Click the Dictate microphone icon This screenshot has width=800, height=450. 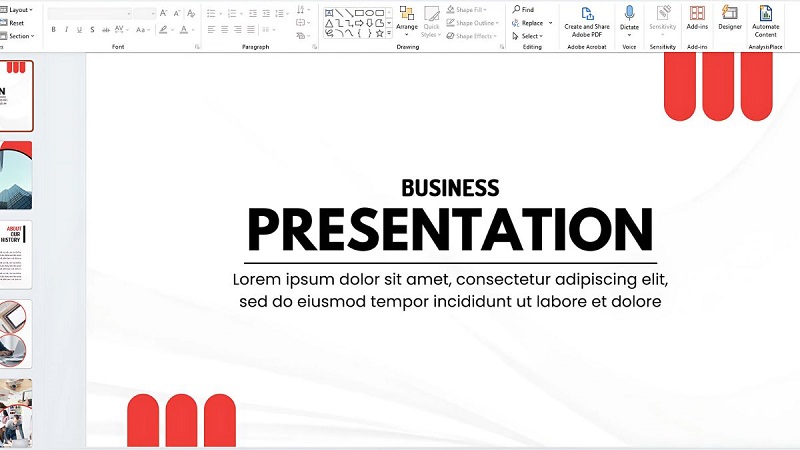click(x=629, y=14)
